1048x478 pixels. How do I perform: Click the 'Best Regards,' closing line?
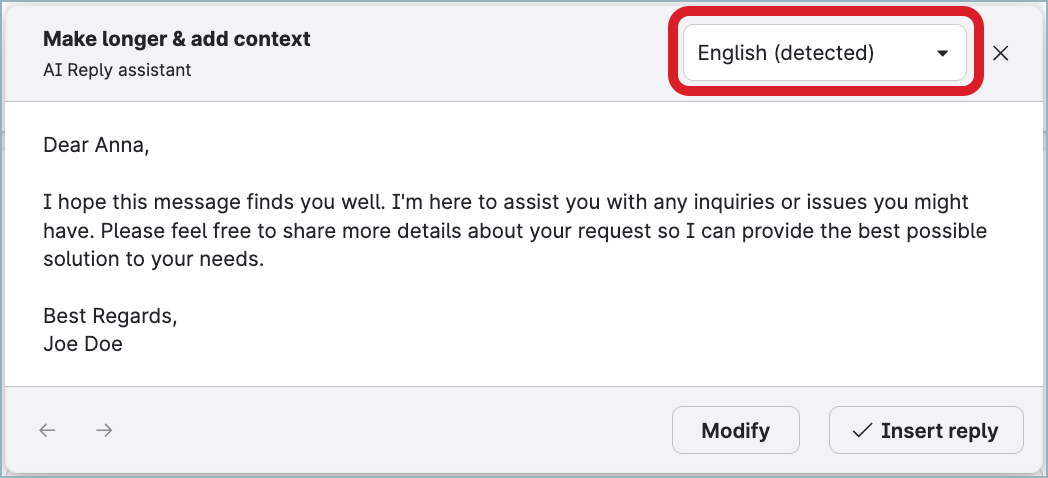(x=110, y=316)
